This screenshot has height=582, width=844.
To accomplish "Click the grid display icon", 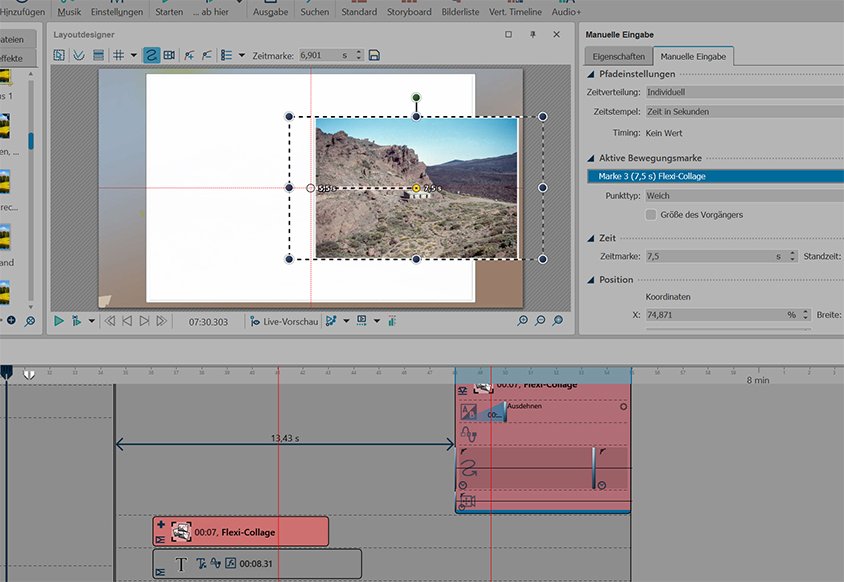I will 119,55.
